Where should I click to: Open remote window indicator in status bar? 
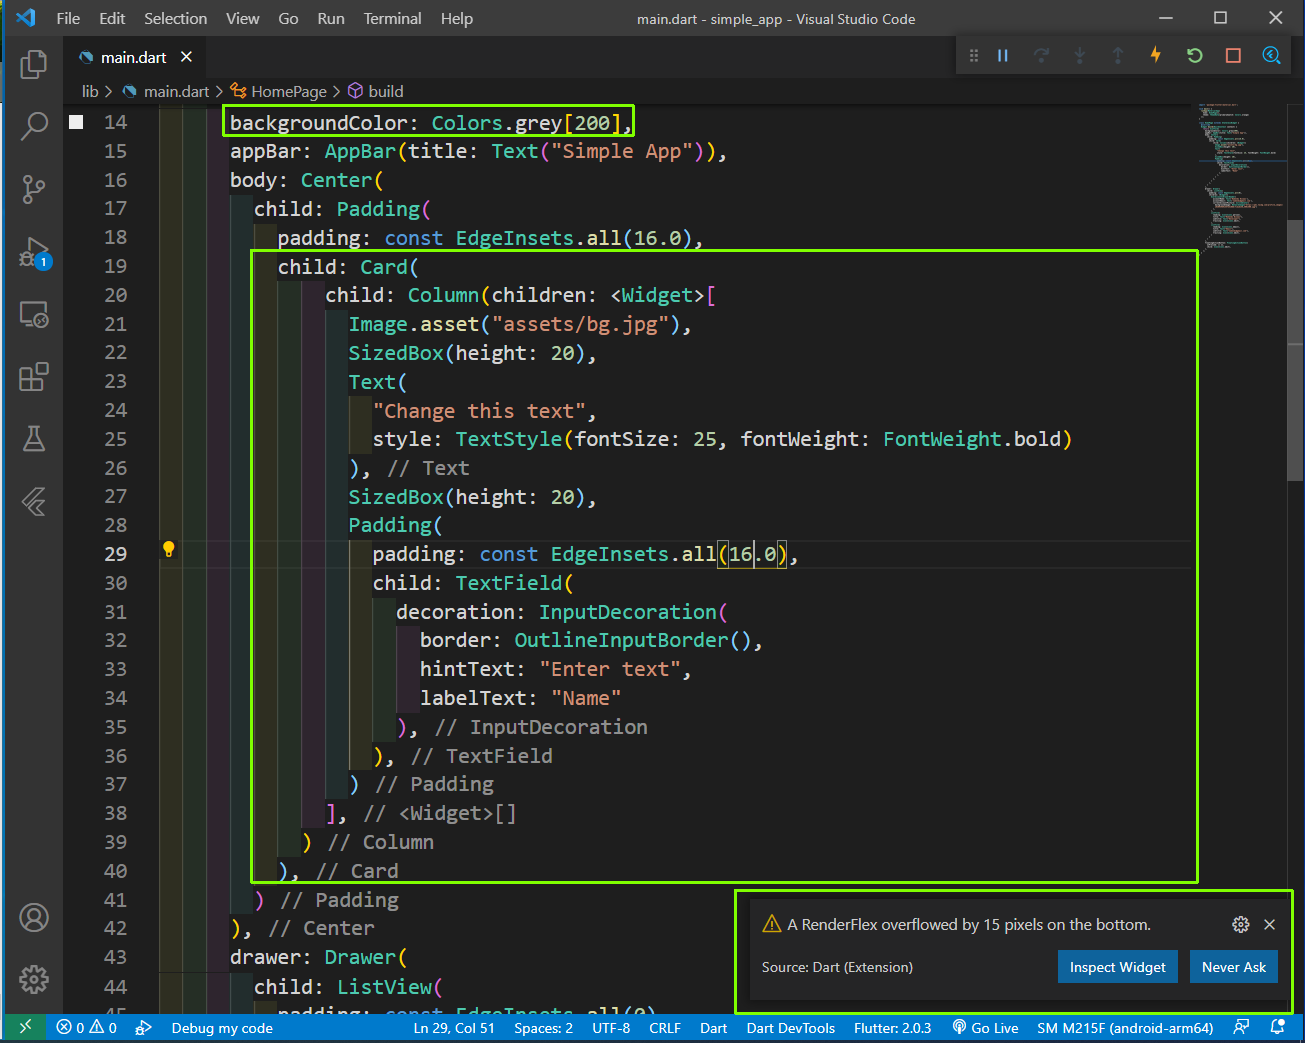(x=25, y=1027)
